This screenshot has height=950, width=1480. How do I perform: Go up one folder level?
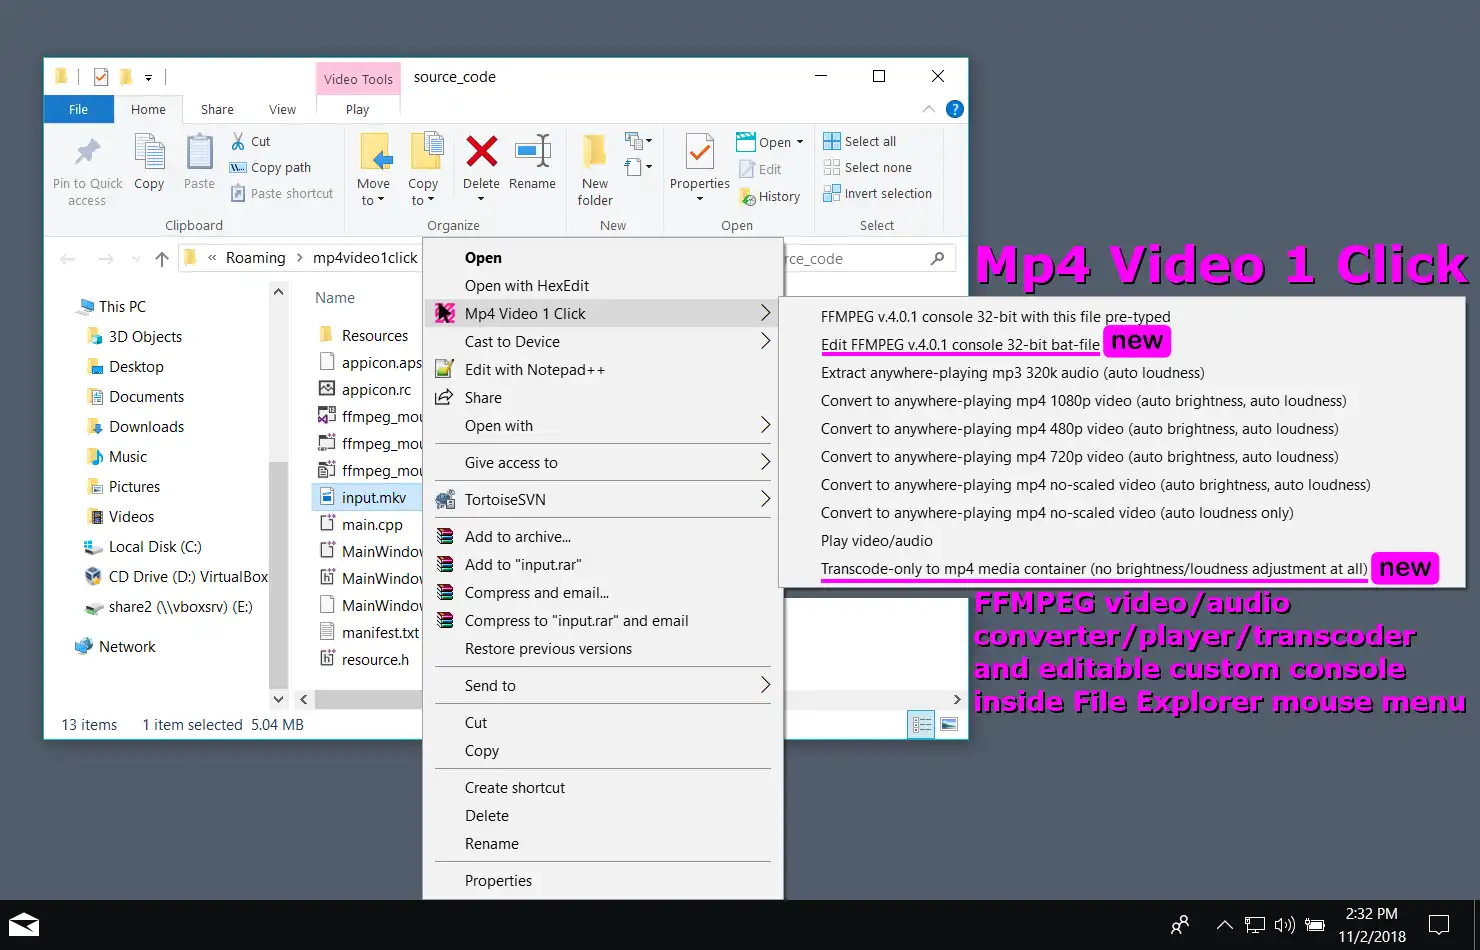[162, 259]
